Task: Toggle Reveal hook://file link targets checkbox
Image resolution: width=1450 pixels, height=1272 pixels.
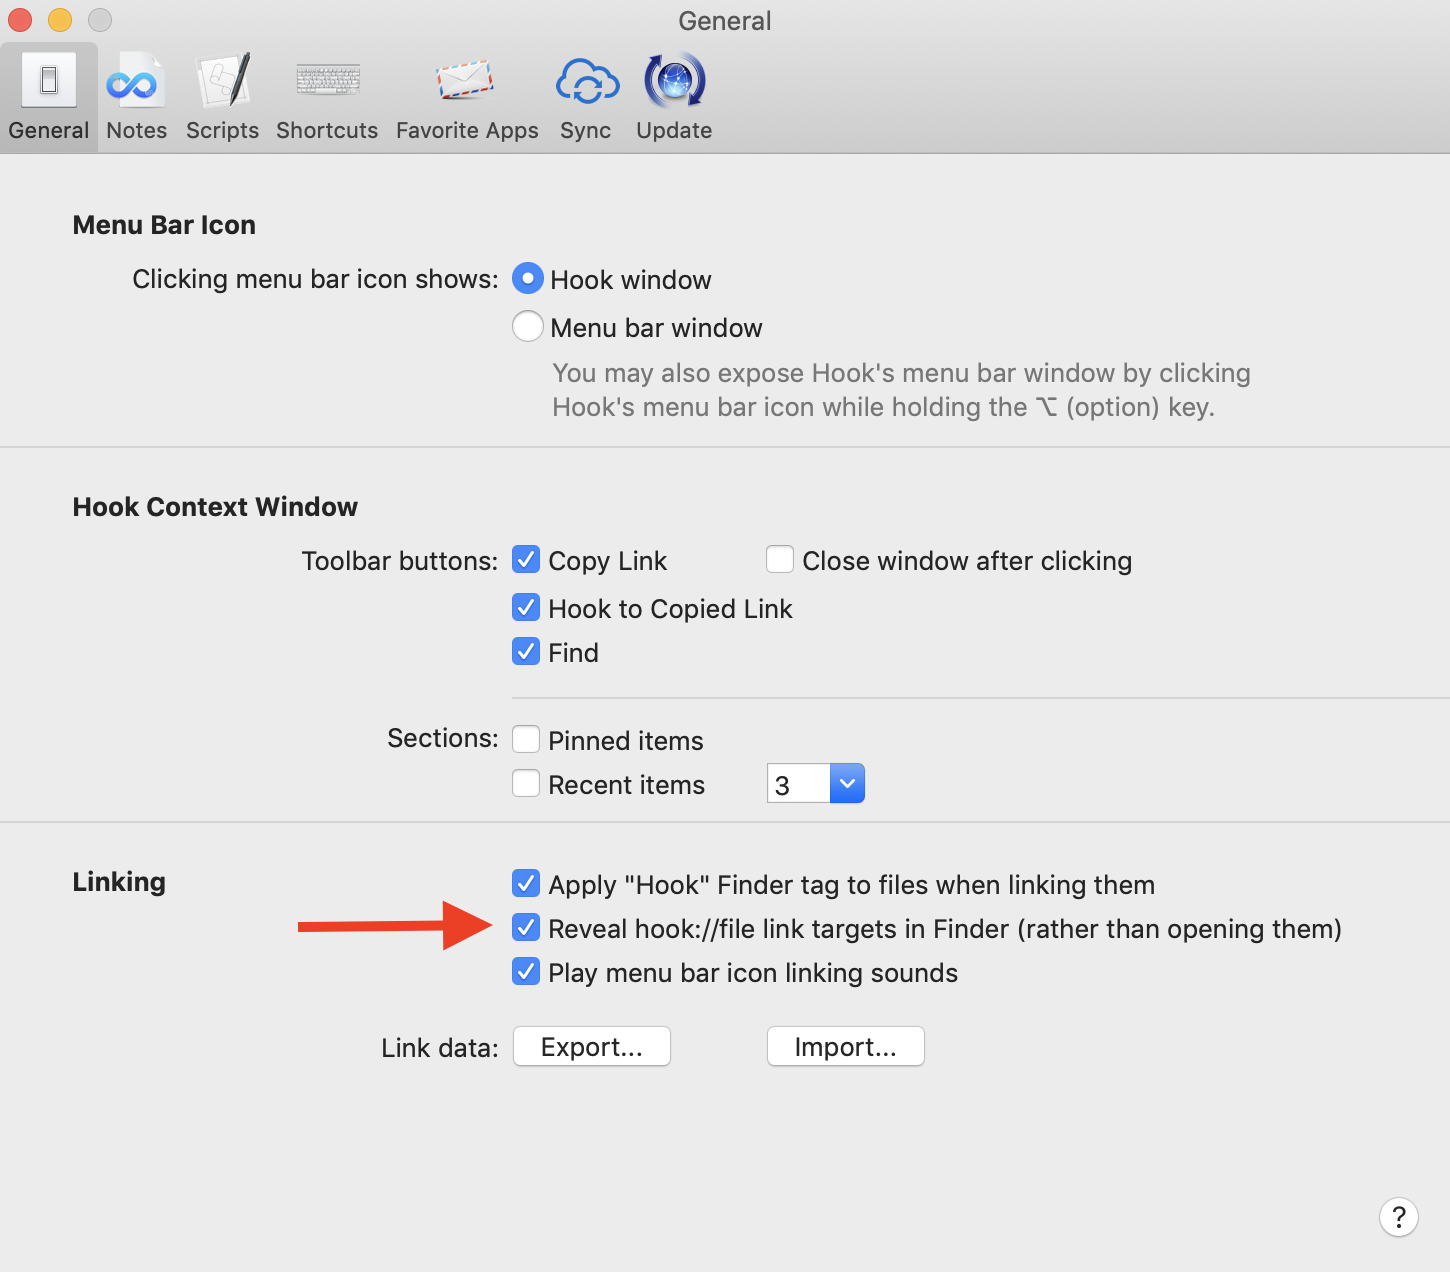Action: click(526, 928)
